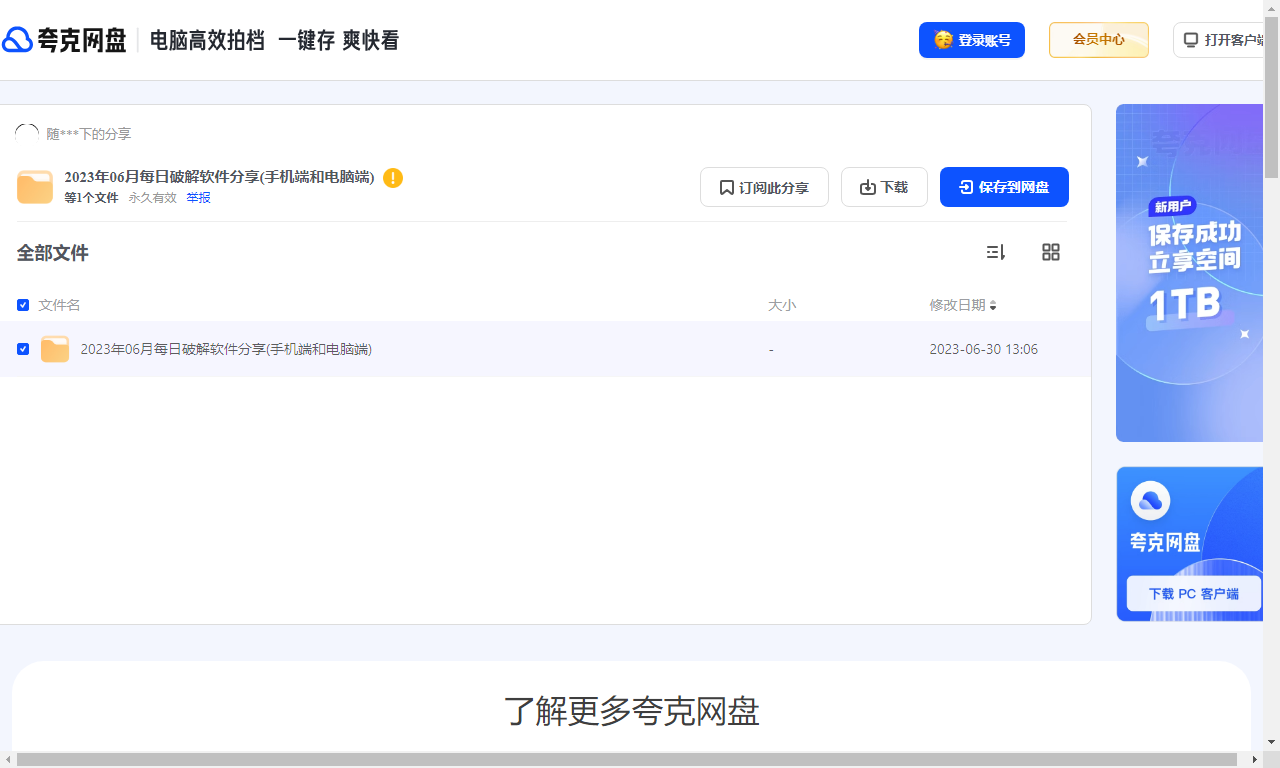The image size is (1280, 768).
Task: Click the 文件名 column header
Action: coord(59,305)
